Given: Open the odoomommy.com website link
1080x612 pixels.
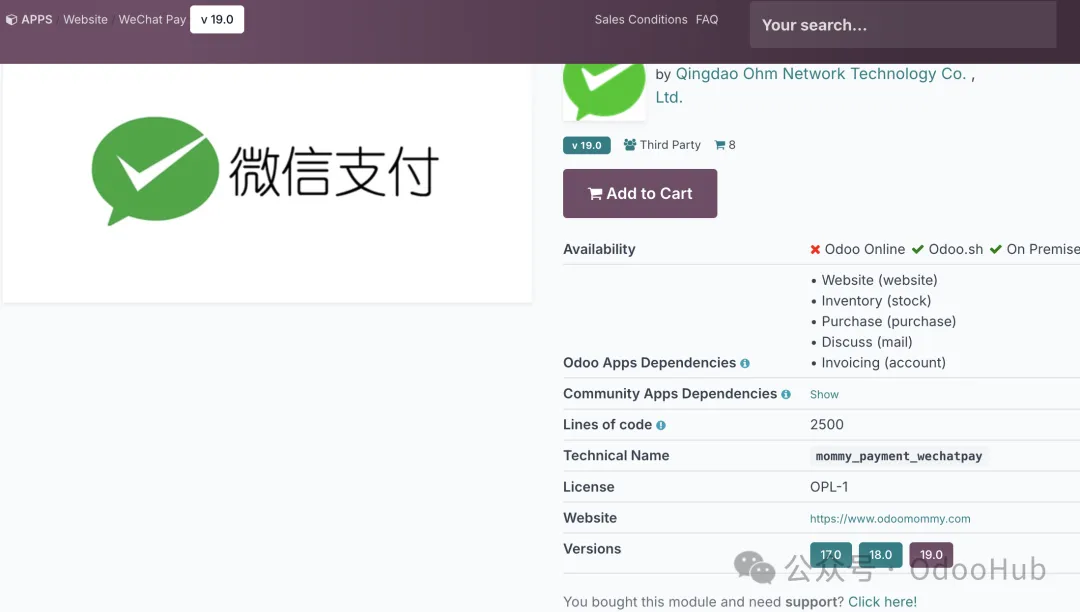Looking at the screenshot, I should 890,518.
